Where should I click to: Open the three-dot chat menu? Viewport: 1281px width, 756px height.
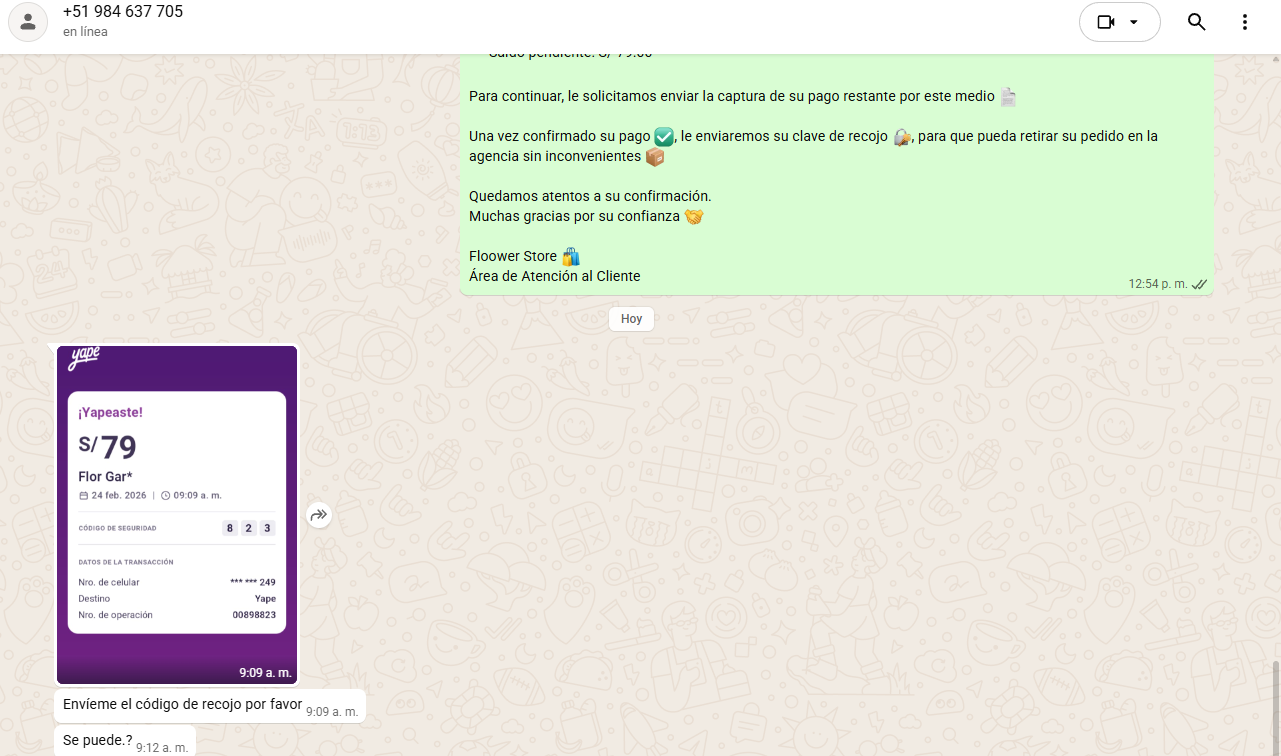[1245, 22]
